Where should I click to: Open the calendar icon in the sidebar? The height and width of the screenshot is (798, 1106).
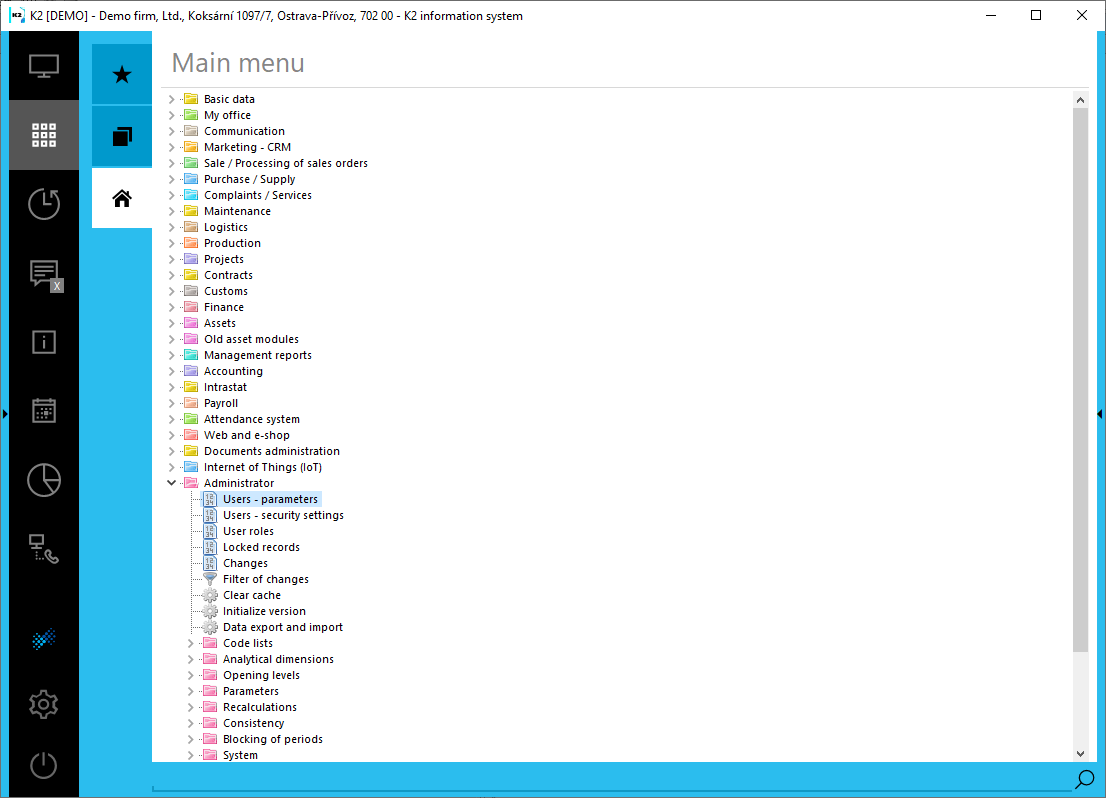(44, 410)
